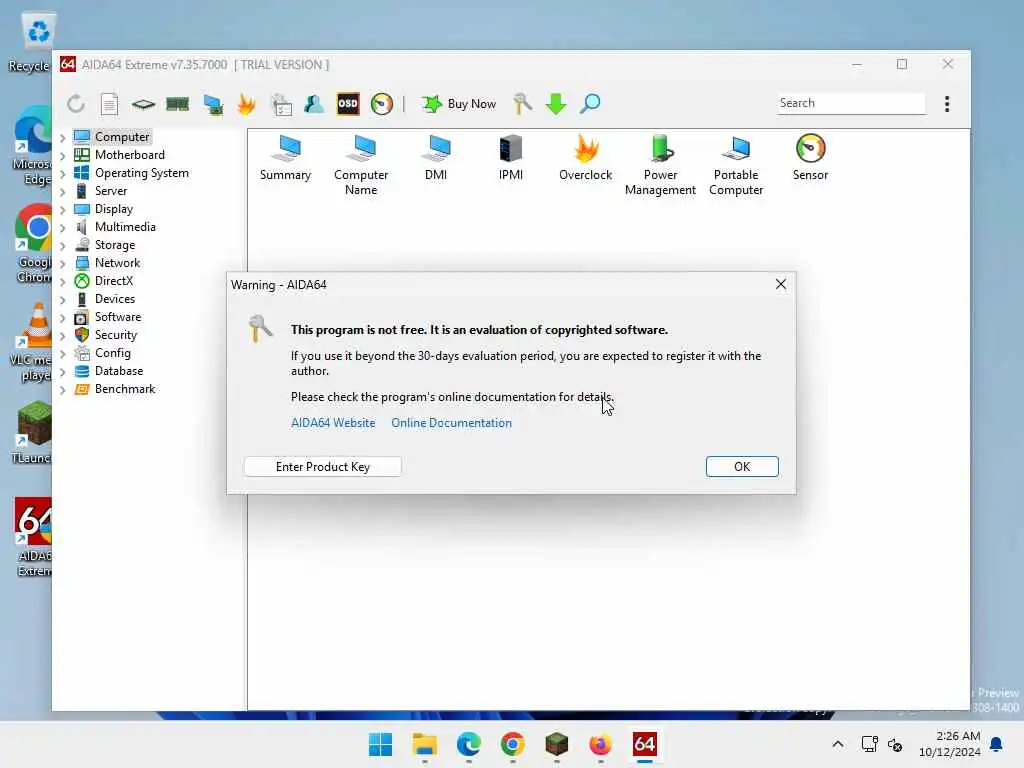
Task: Open the notification bell icon
Action: pos(997,744)
